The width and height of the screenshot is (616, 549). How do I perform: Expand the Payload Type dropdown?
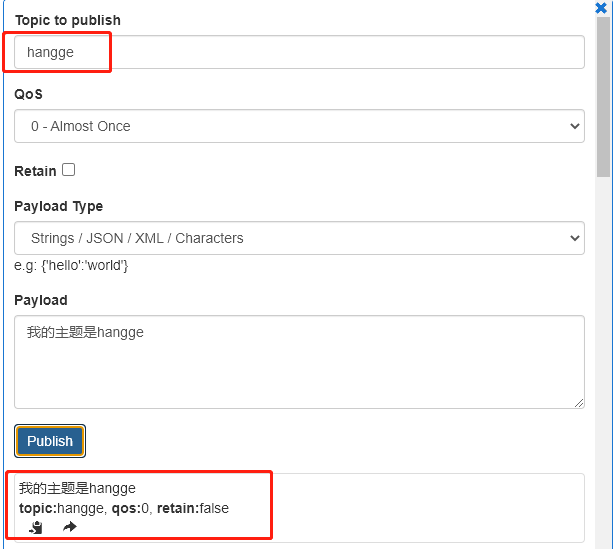click(299, 238)
